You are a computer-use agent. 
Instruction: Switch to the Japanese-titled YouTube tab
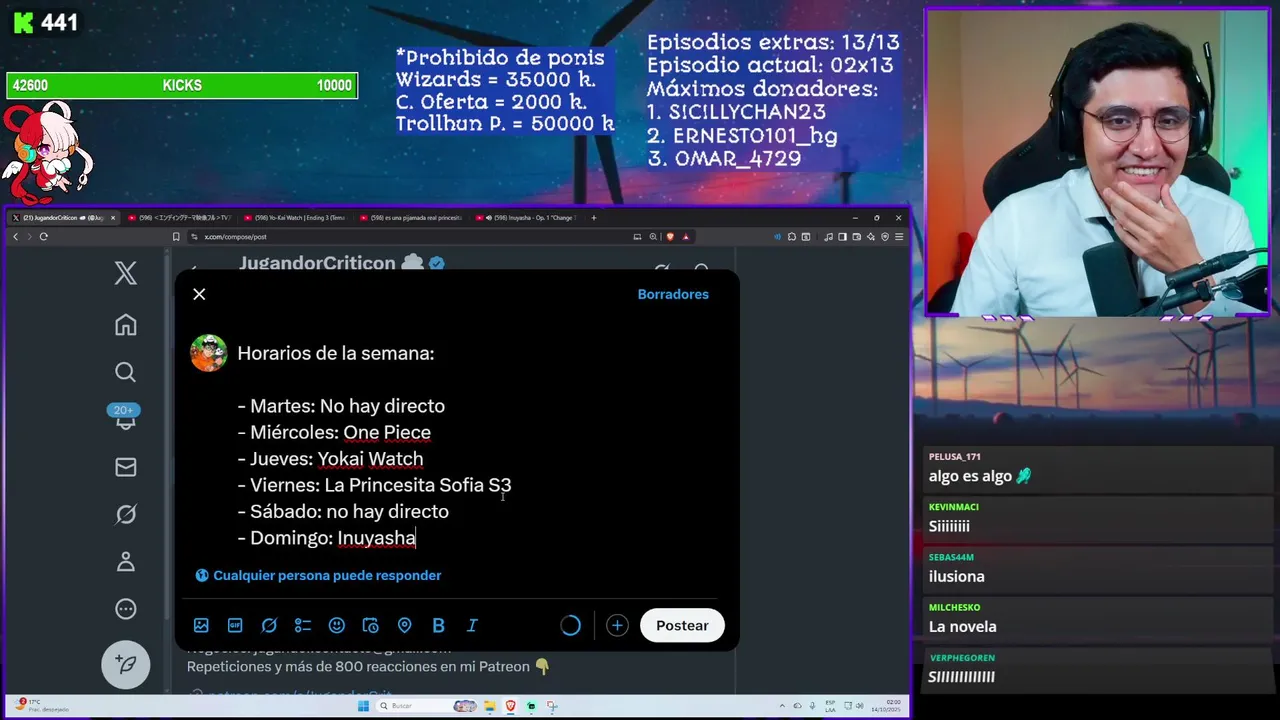pos(183,217)
